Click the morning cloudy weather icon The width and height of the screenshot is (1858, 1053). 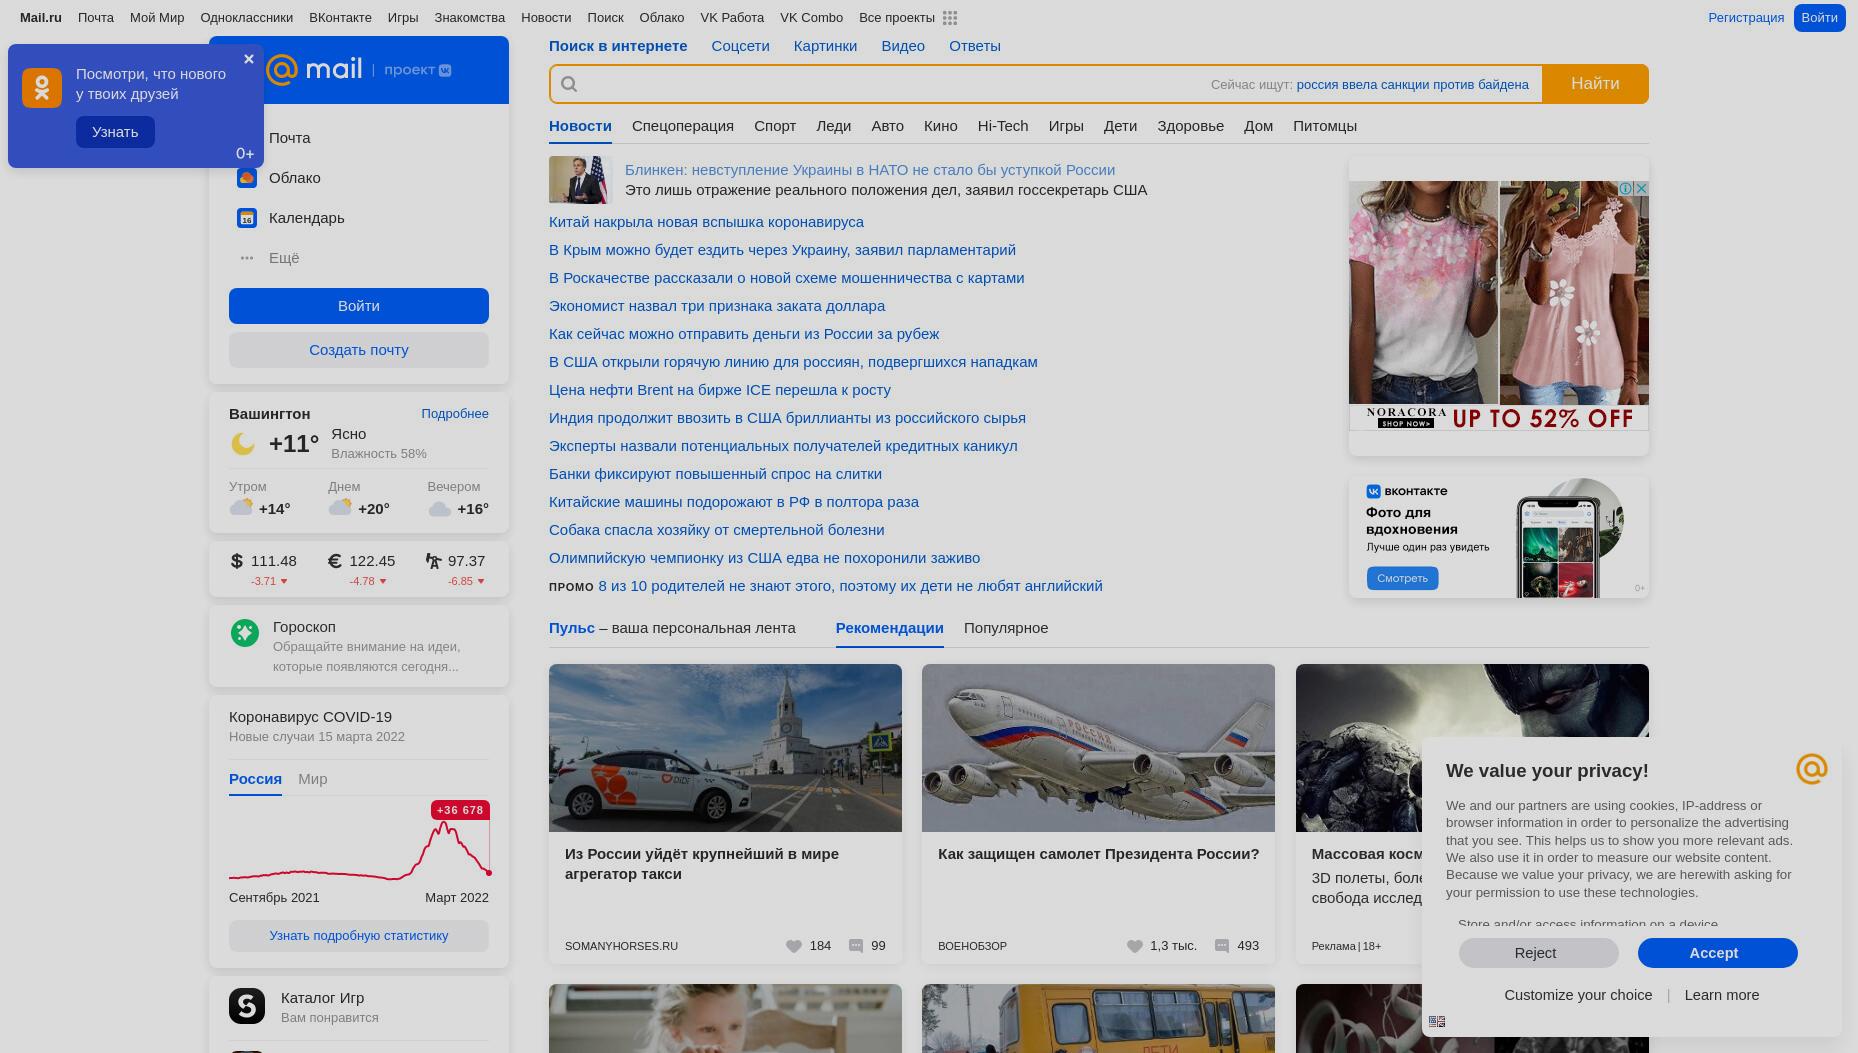click(241, 508)
